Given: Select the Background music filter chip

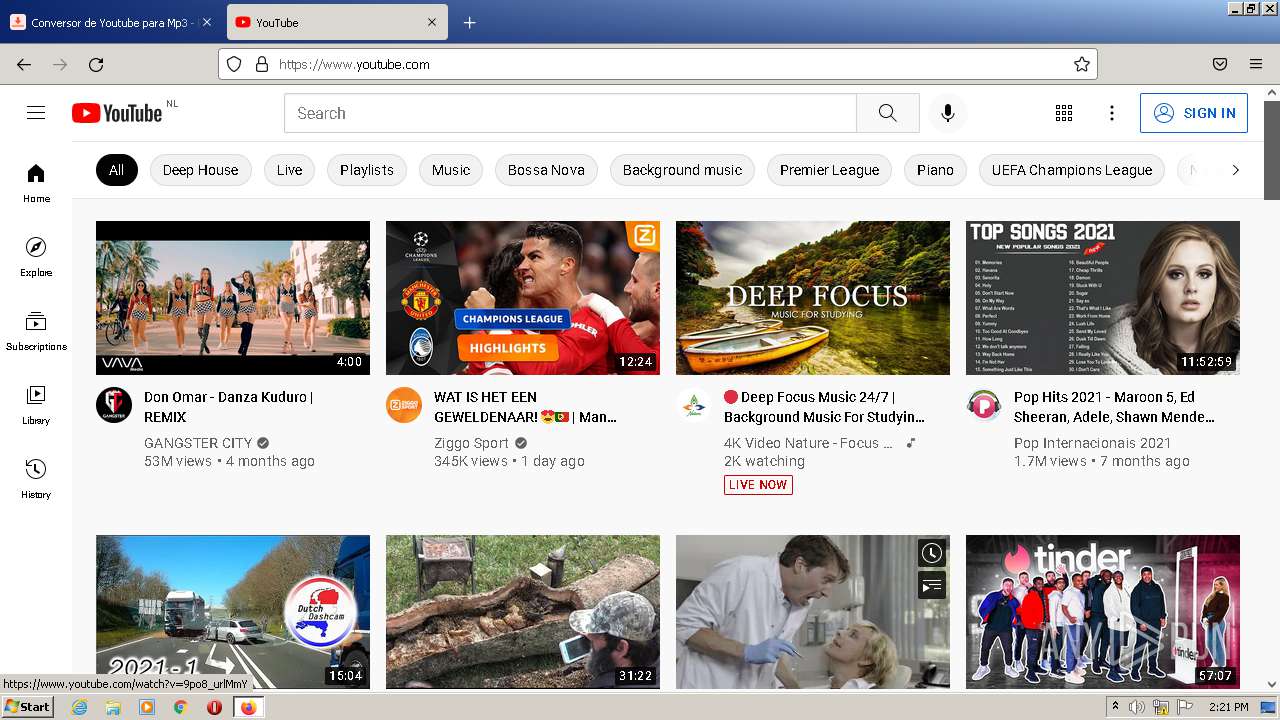Looking at the screenshot, I should (x=682, y=170).
